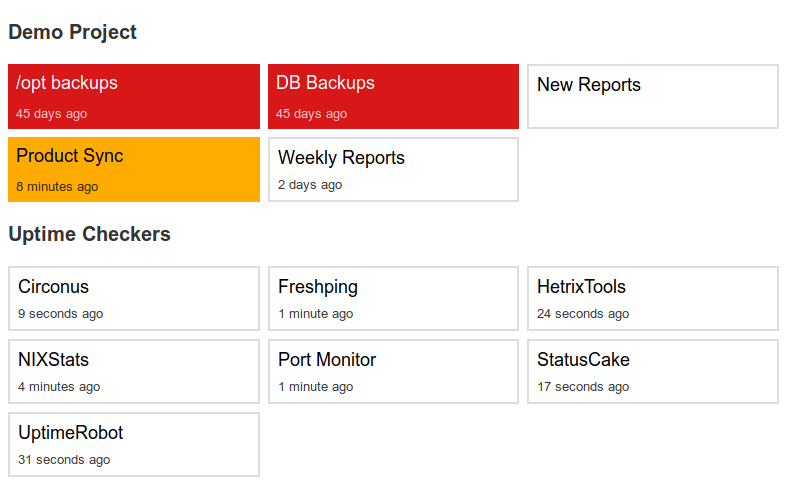Select the Freshping card

pyautogui.click(x=393, y=298)
